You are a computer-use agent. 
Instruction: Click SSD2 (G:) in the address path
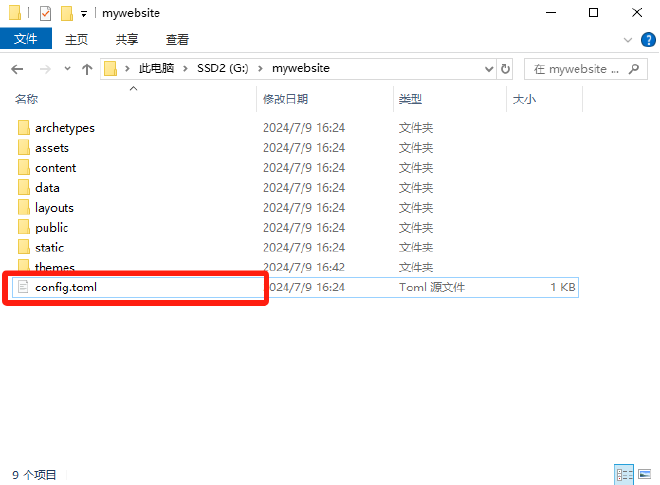pos(222,68)
